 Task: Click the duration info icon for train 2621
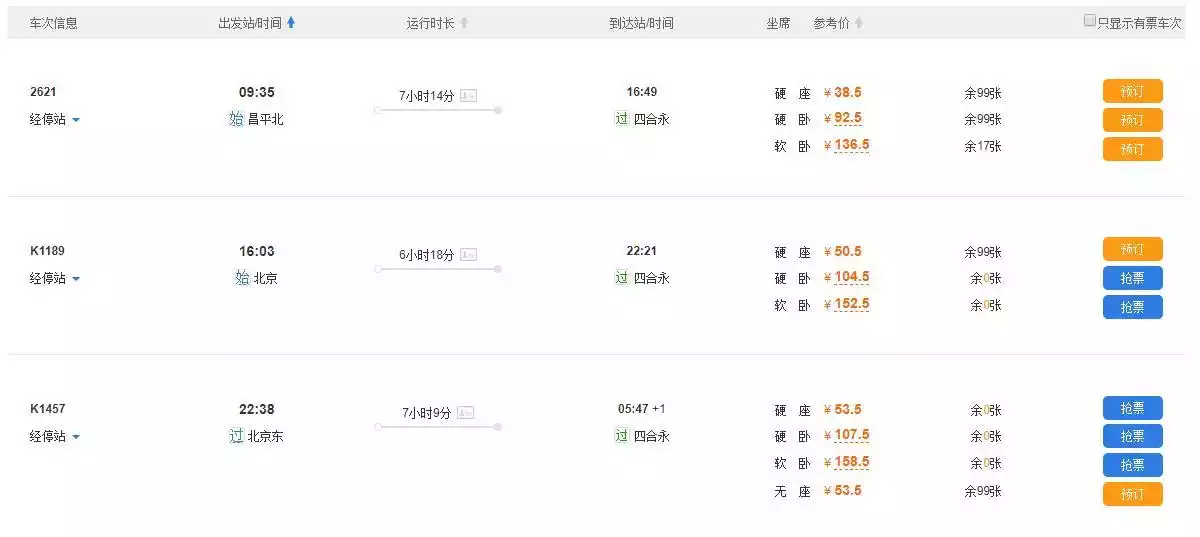click(468, 96)
